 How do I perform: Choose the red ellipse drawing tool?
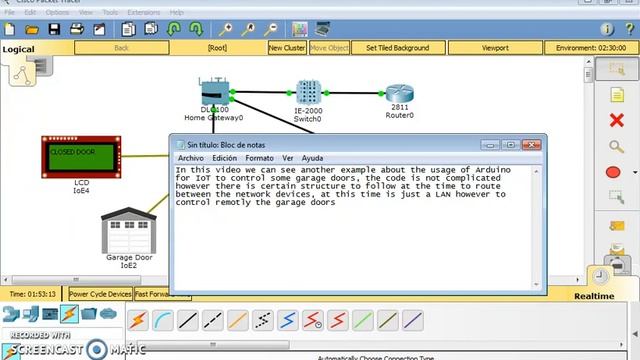pos(613,172)
